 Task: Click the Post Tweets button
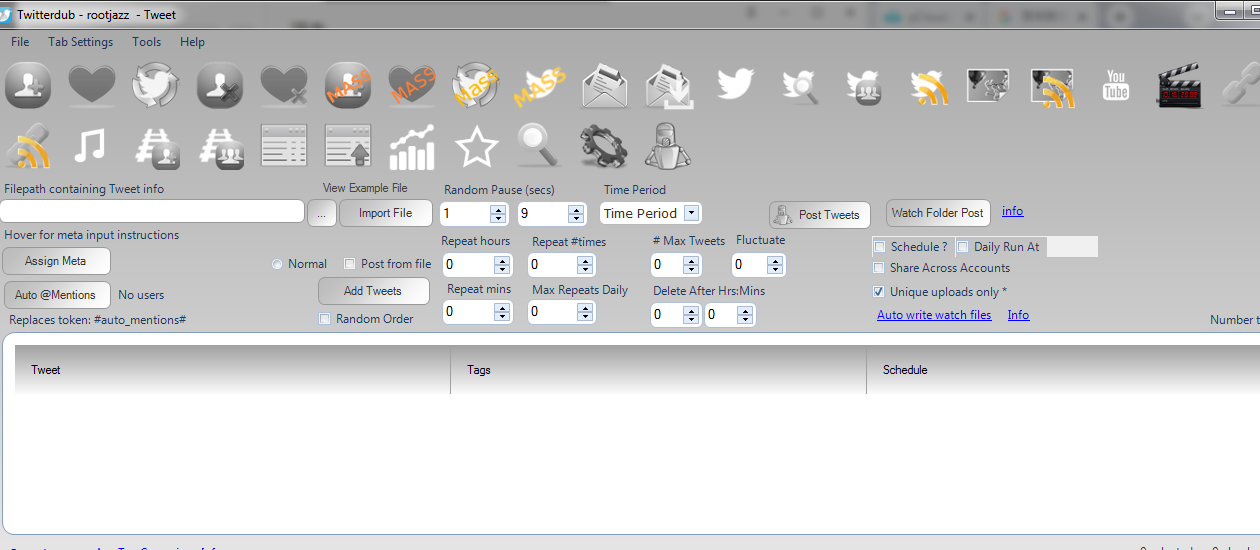coord(819,215)
